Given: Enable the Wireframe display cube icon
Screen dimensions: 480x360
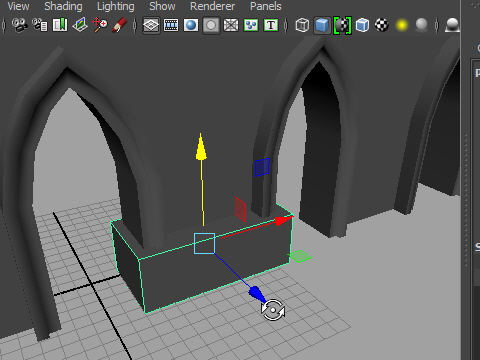Looking at the screenshot, I should coord(302,25).
